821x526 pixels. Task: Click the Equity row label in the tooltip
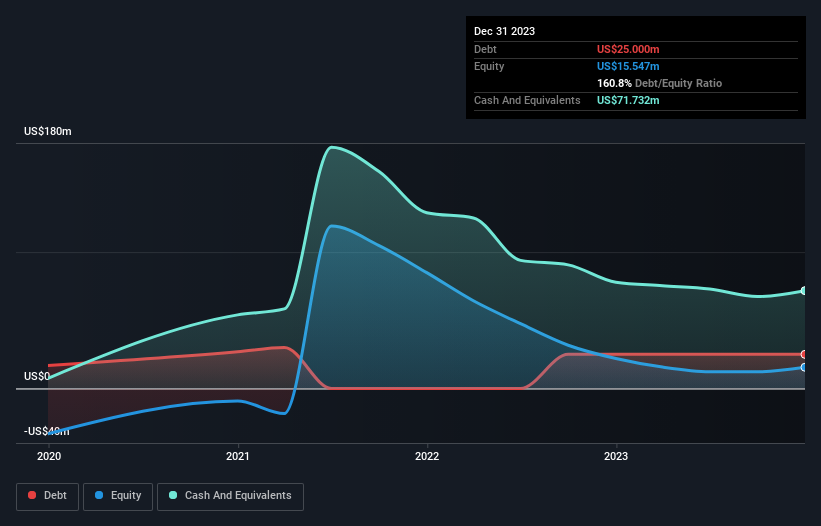tap(489, 66)
